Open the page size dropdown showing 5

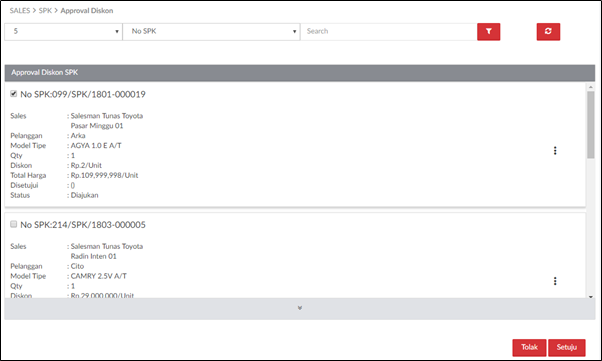(63, 31)
